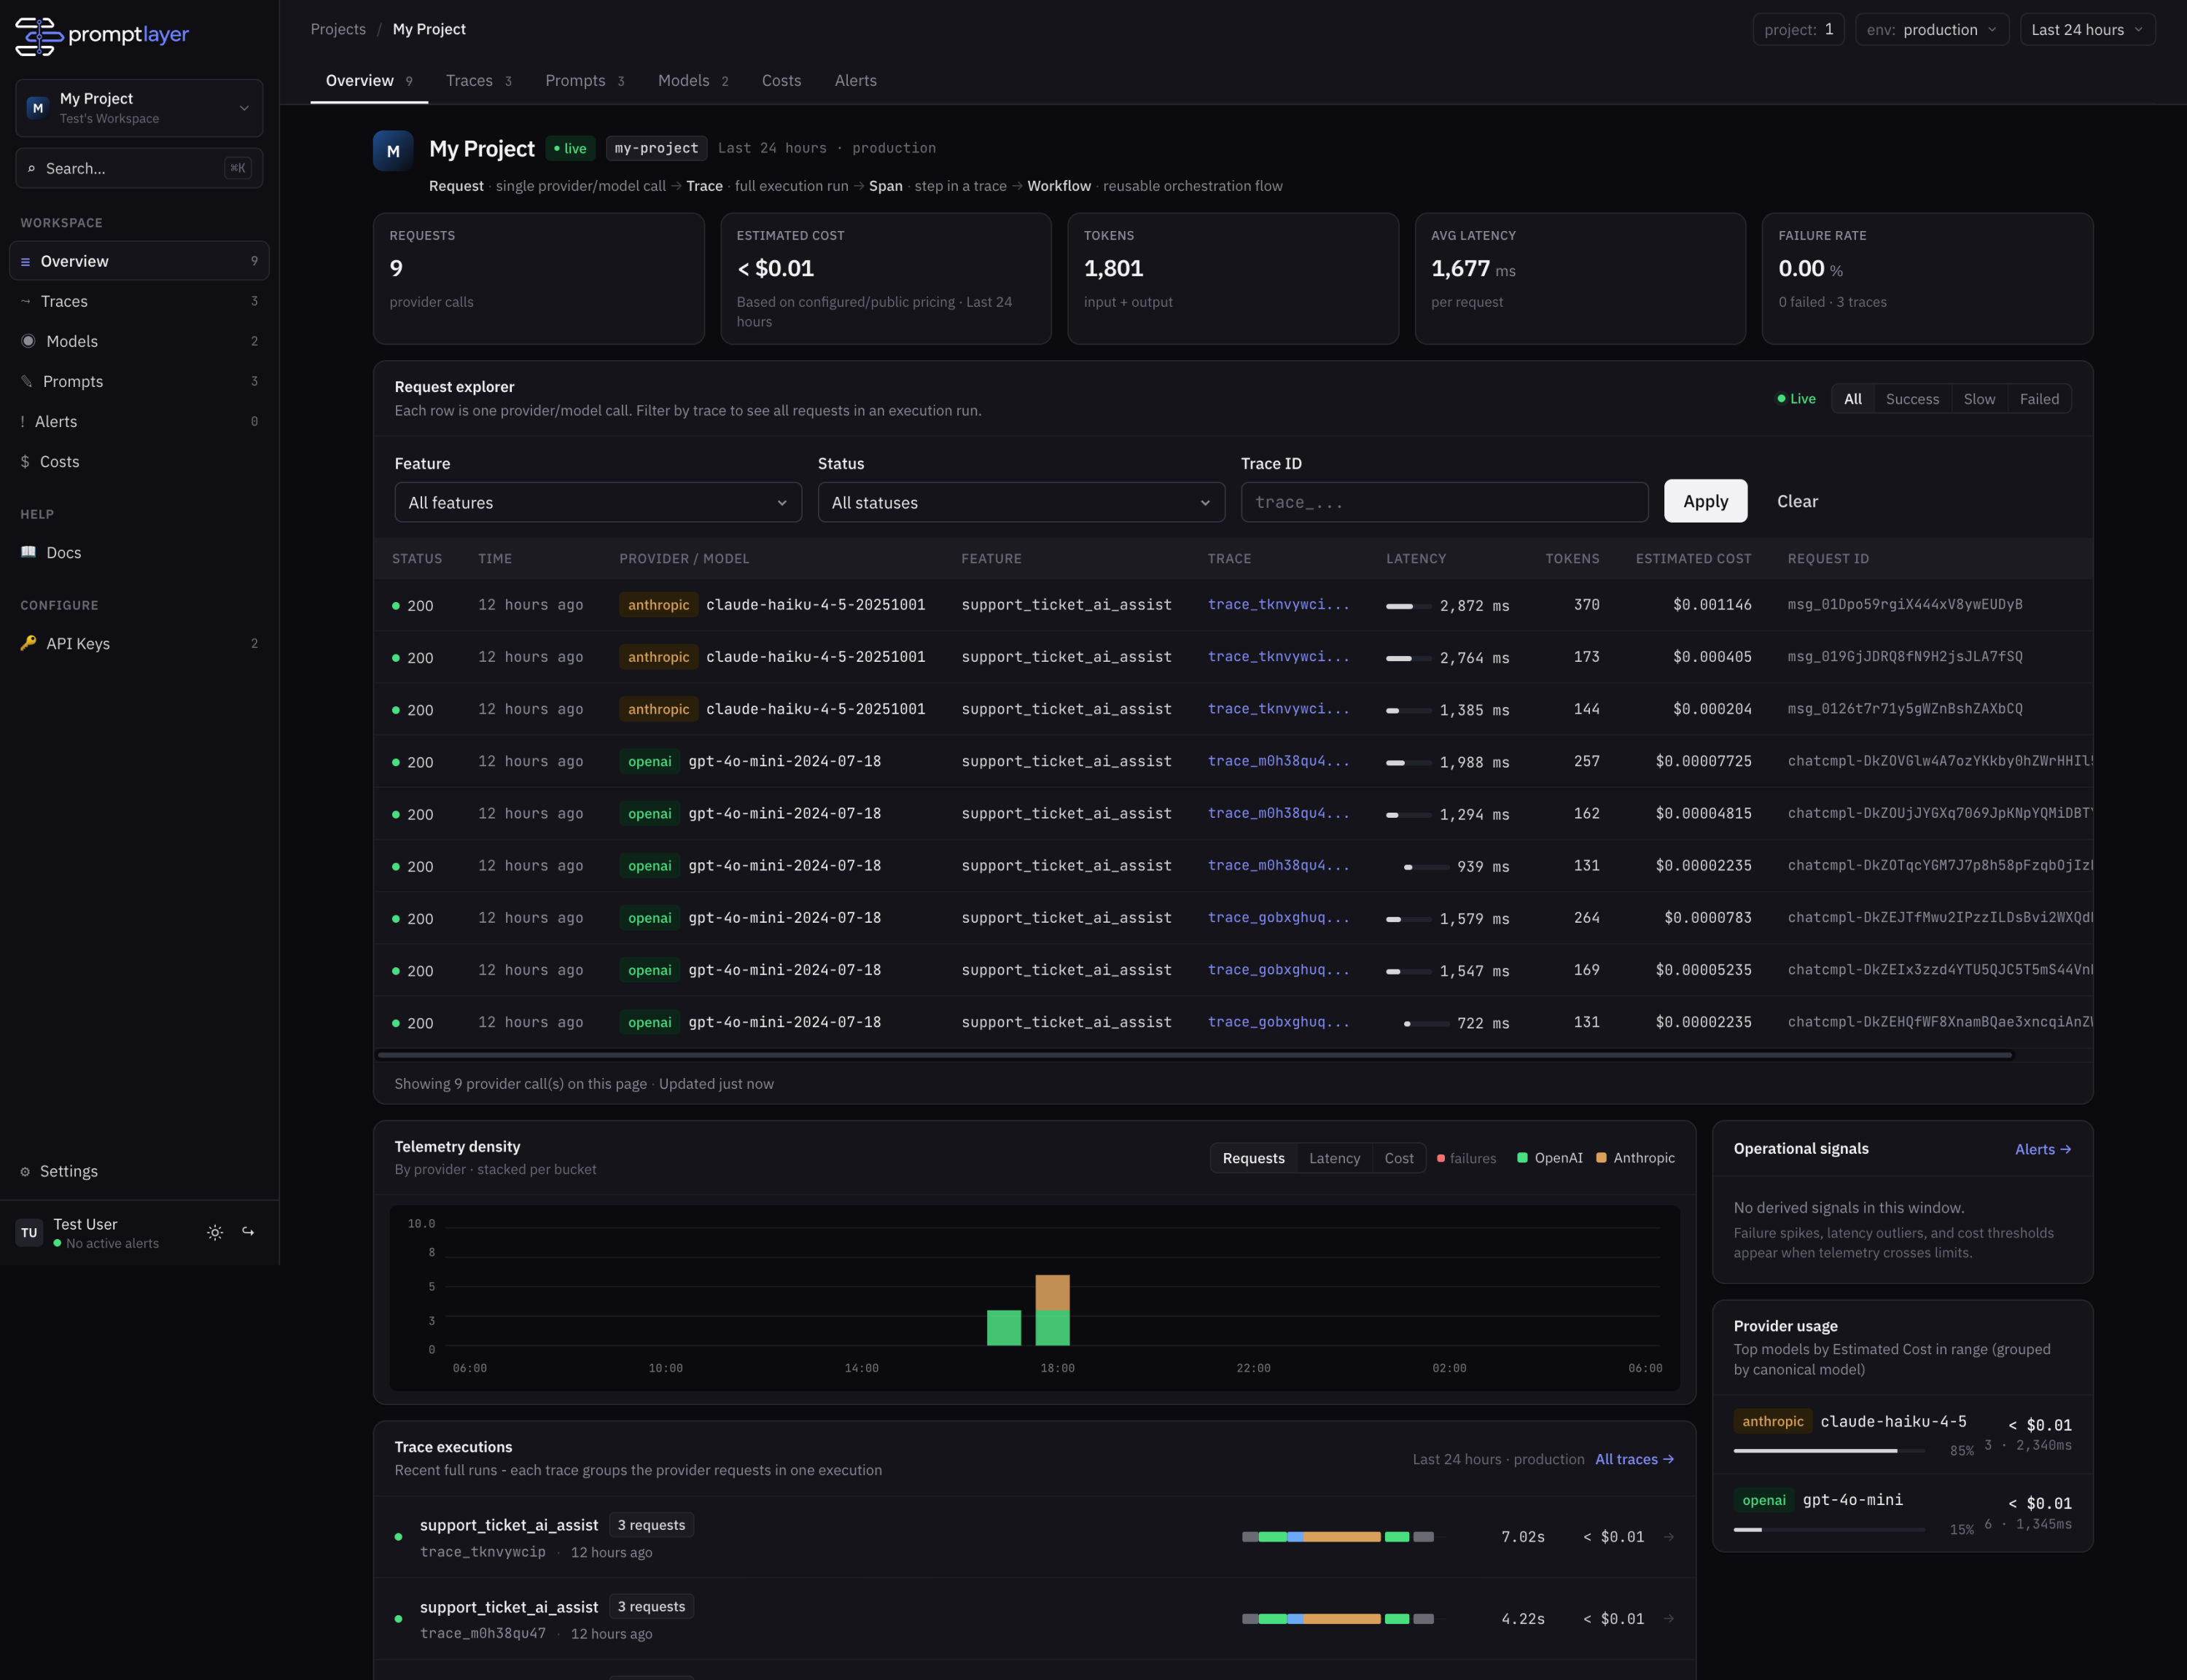Open Settings via gear icon
The height and width of the screenshot is (1680, 2187).
(x=25, y=1171)
